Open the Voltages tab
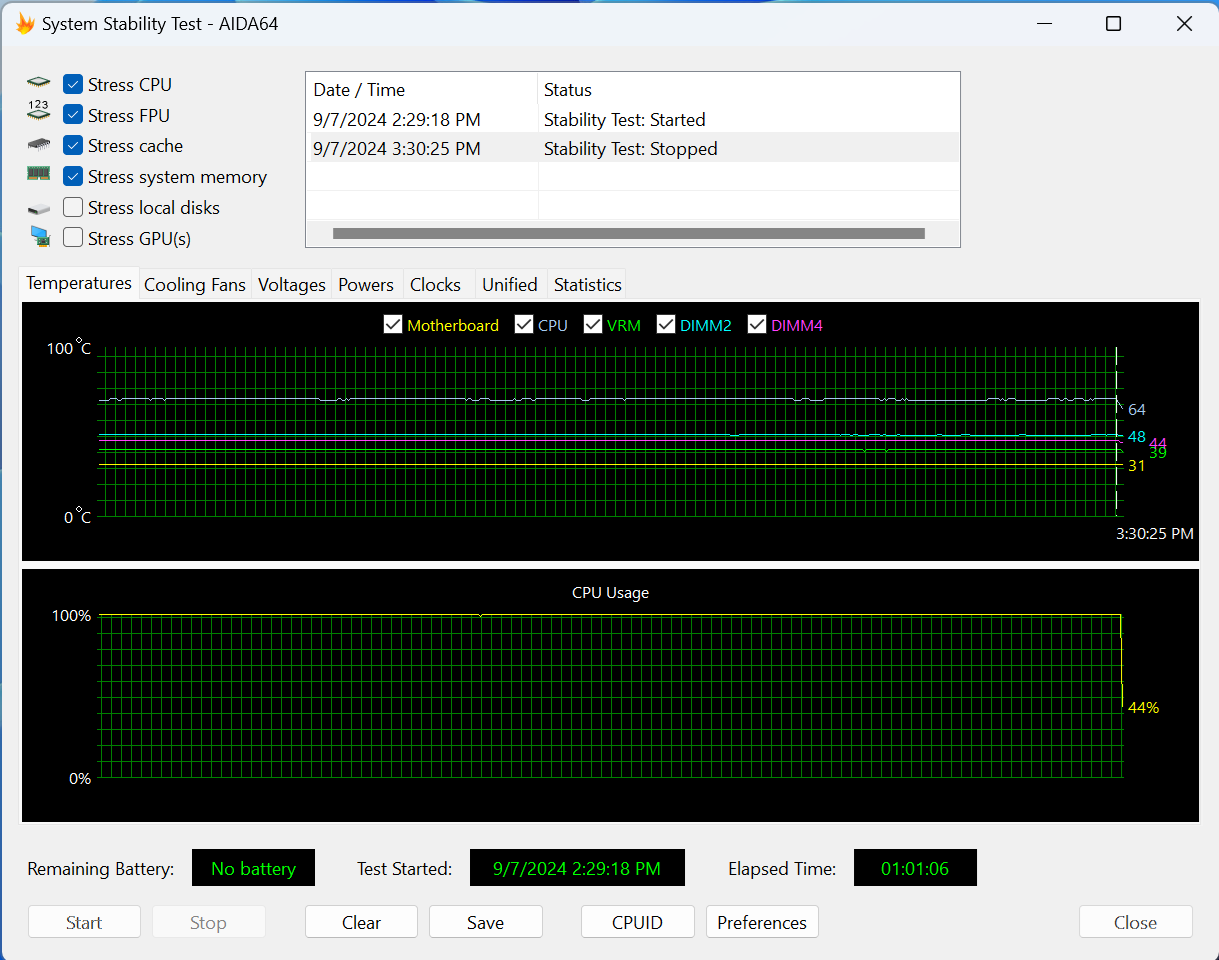Viewport: 1219px width, 960px height. [291, 285]
